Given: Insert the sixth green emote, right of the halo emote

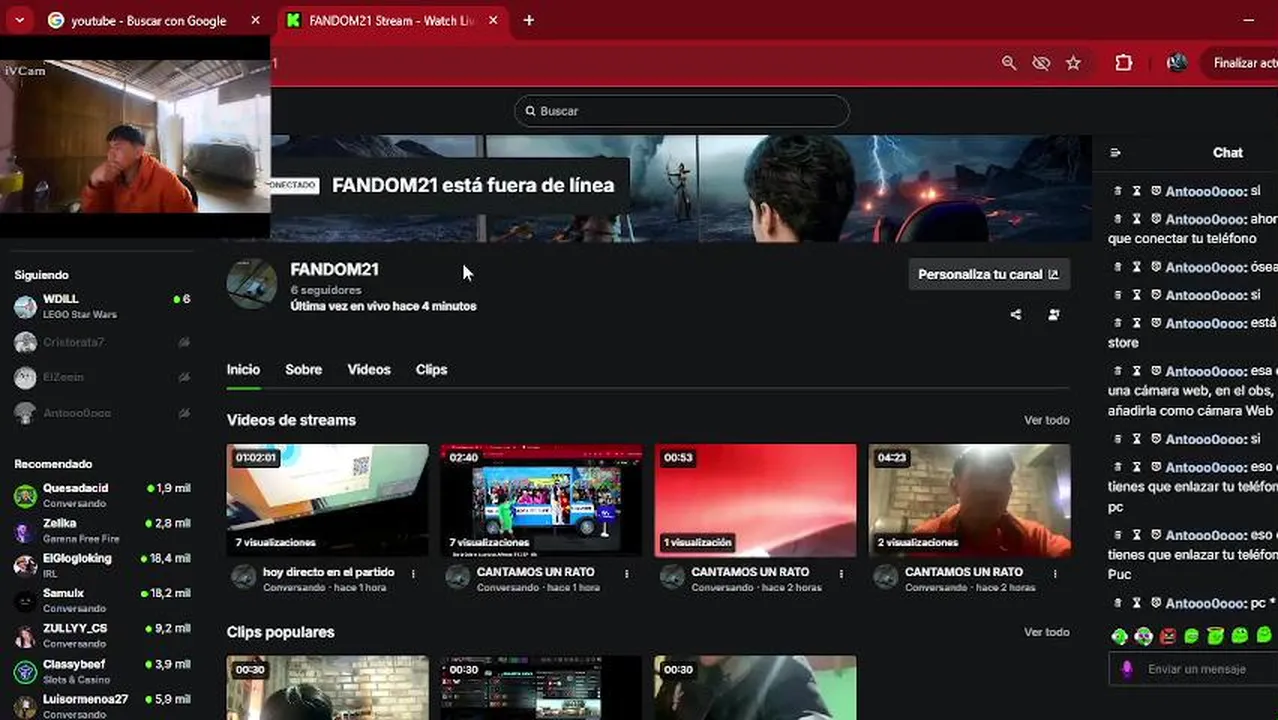Looking at the screenshot, I should tap(1240, 635).
